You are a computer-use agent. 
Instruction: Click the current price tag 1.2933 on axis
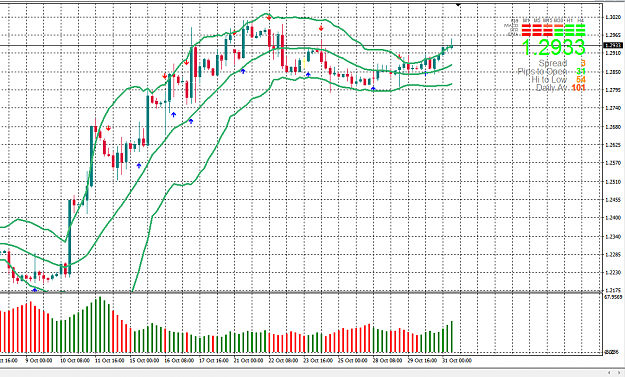point(613,45)
